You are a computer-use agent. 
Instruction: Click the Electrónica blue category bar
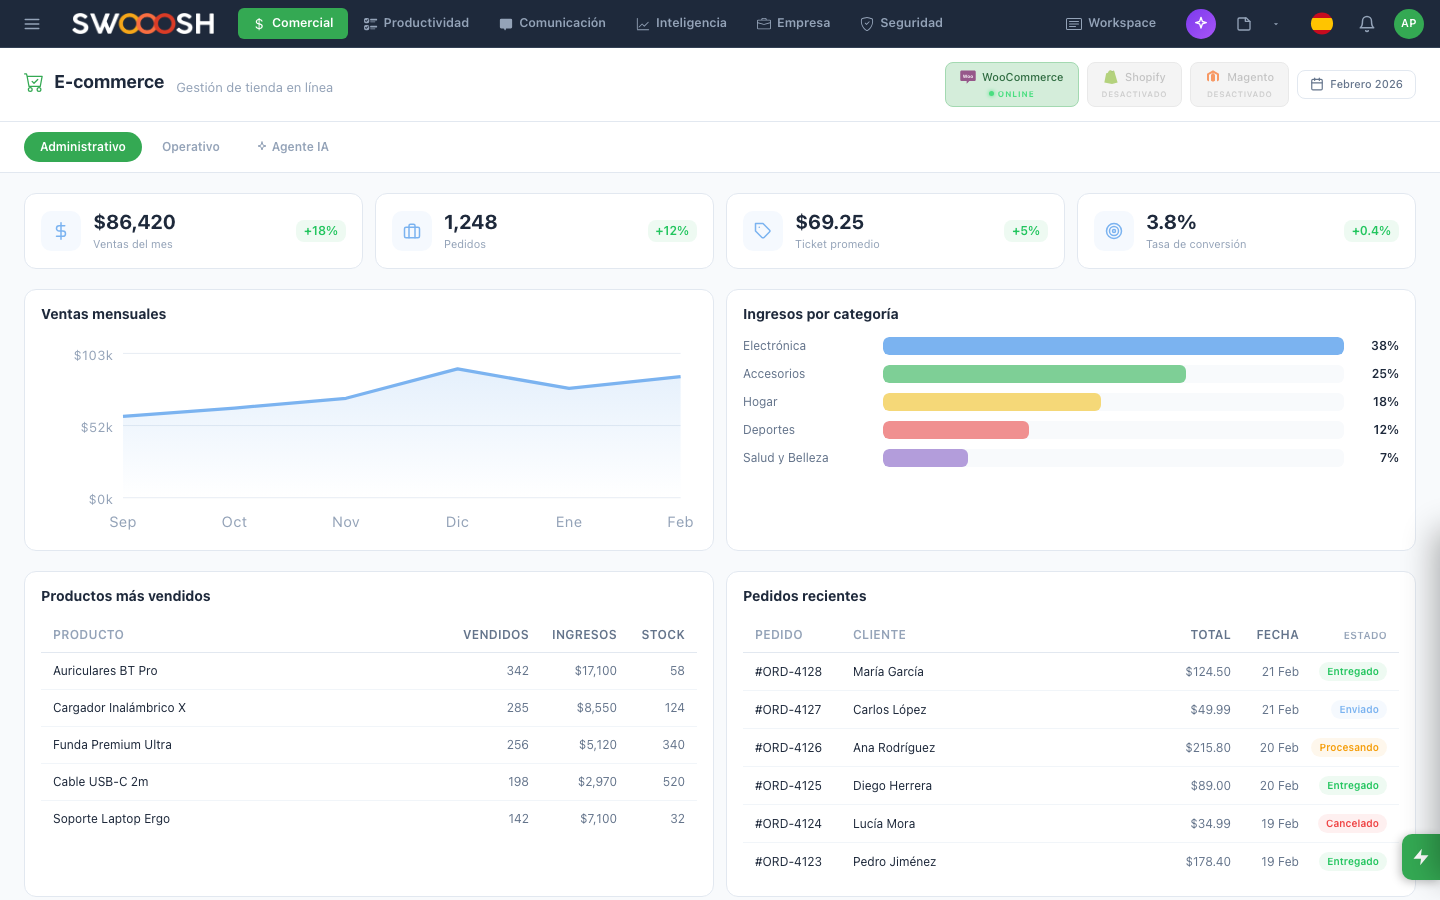tap(1112, 346)
